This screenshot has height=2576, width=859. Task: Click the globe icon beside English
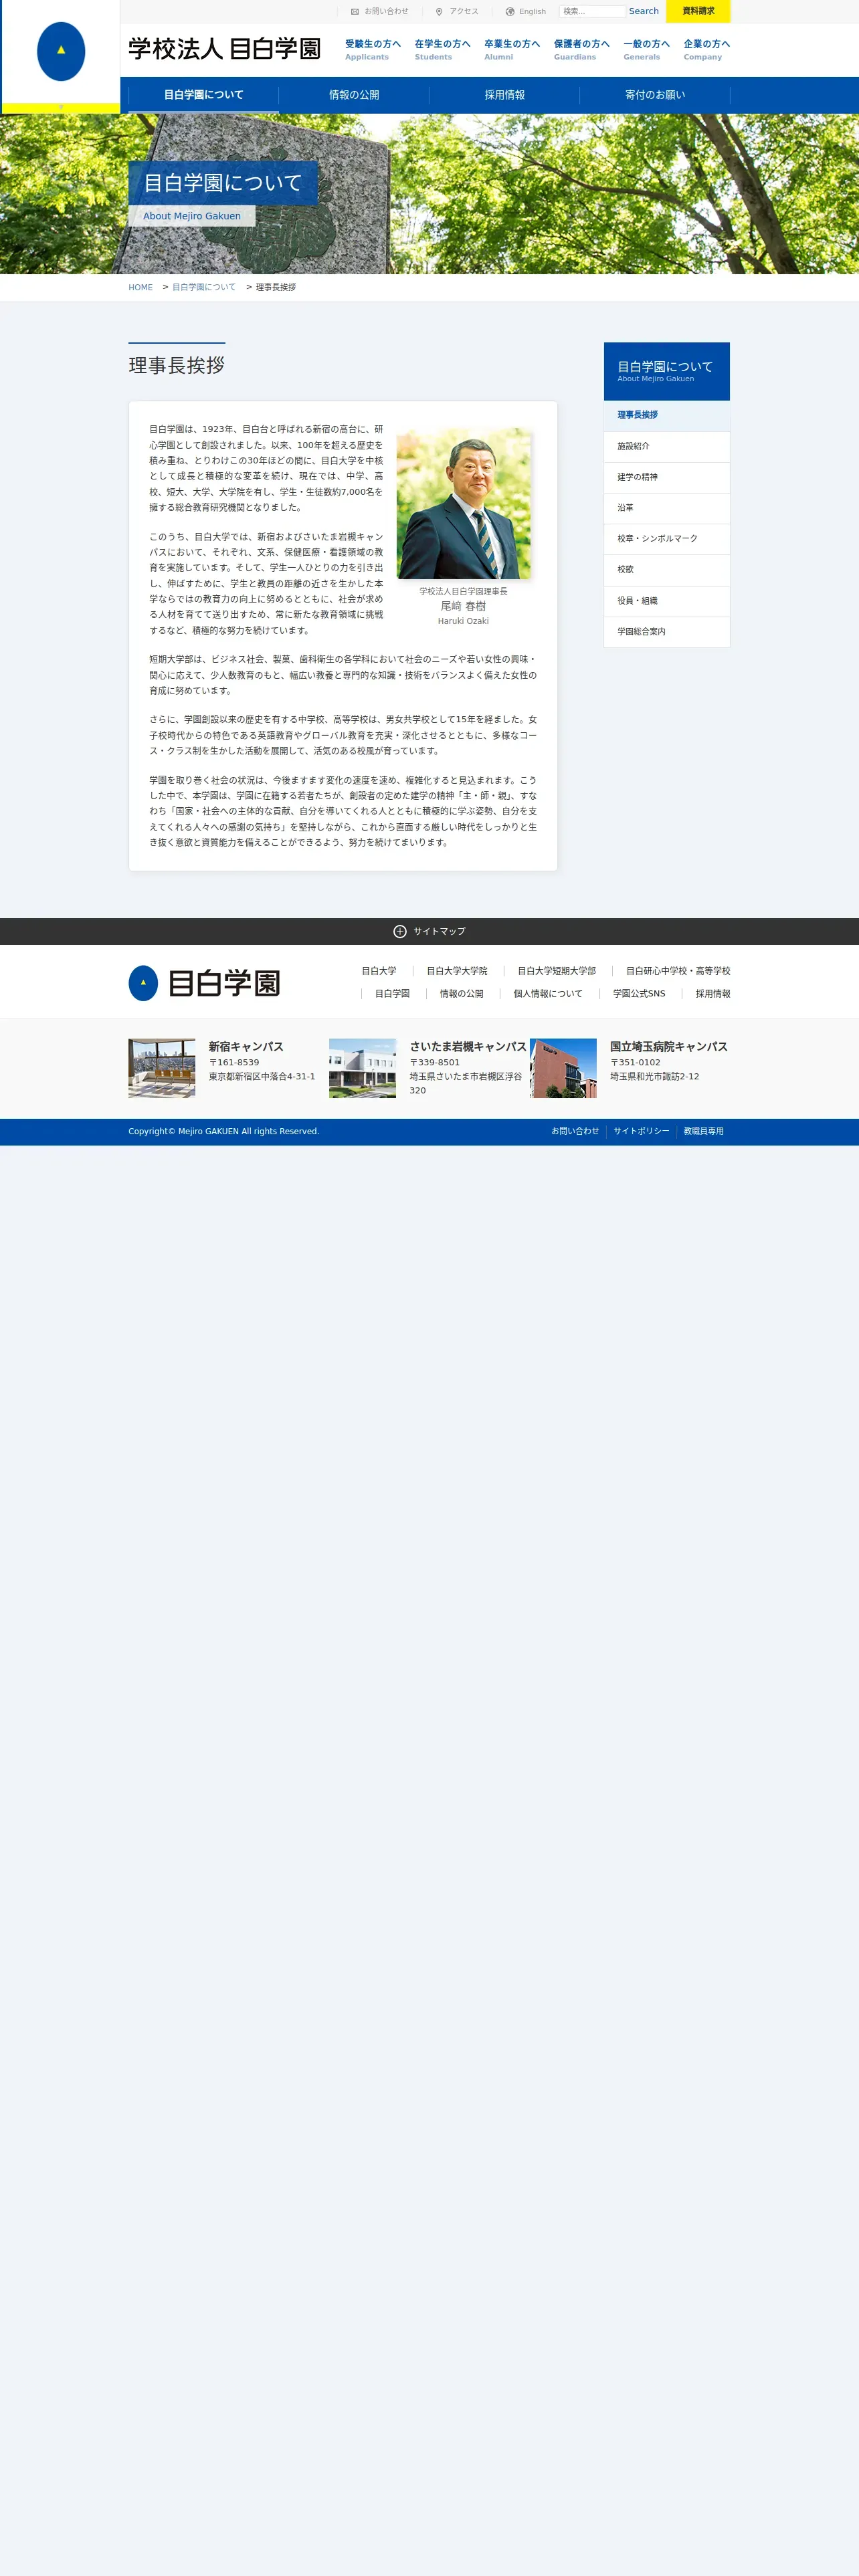coord(510,12)
